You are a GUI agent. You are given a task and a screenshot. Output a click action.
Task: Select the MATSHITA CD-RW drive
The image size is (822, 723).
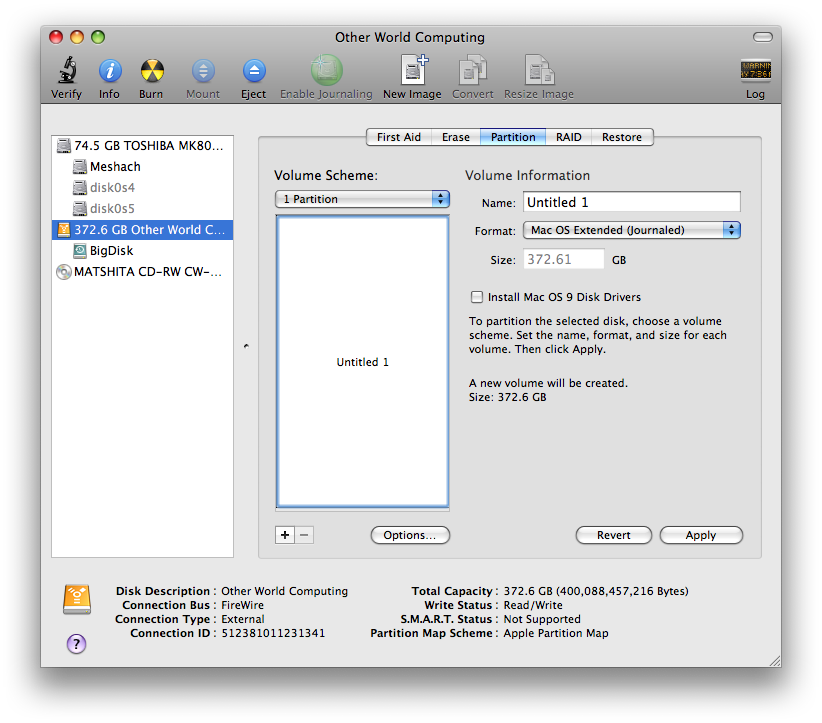click(142, 272)
